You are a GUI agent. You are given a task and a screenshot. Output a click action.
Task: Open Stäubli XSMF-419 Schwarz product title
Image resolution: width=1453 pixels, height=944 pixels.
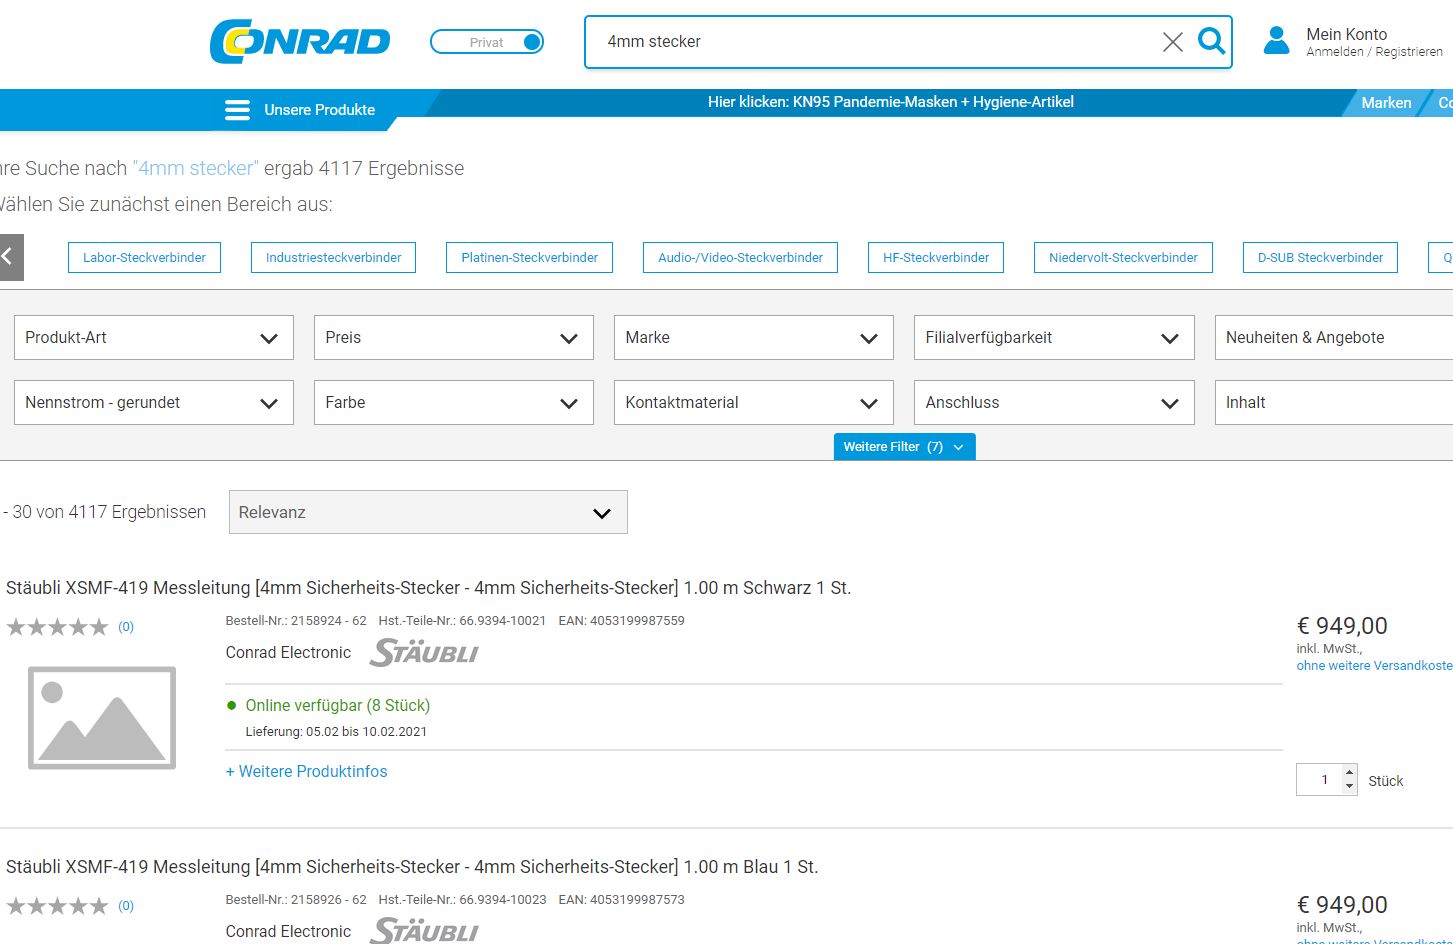pyautogui.click(x=428, y=588)
